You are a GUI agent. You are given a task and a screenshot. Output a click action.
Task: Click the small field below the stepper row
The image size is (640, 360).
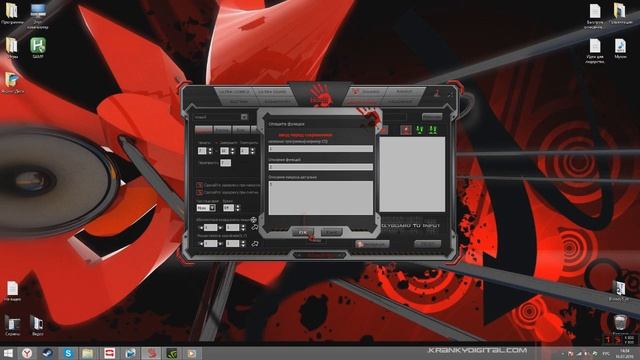click(x=226, y=163)
